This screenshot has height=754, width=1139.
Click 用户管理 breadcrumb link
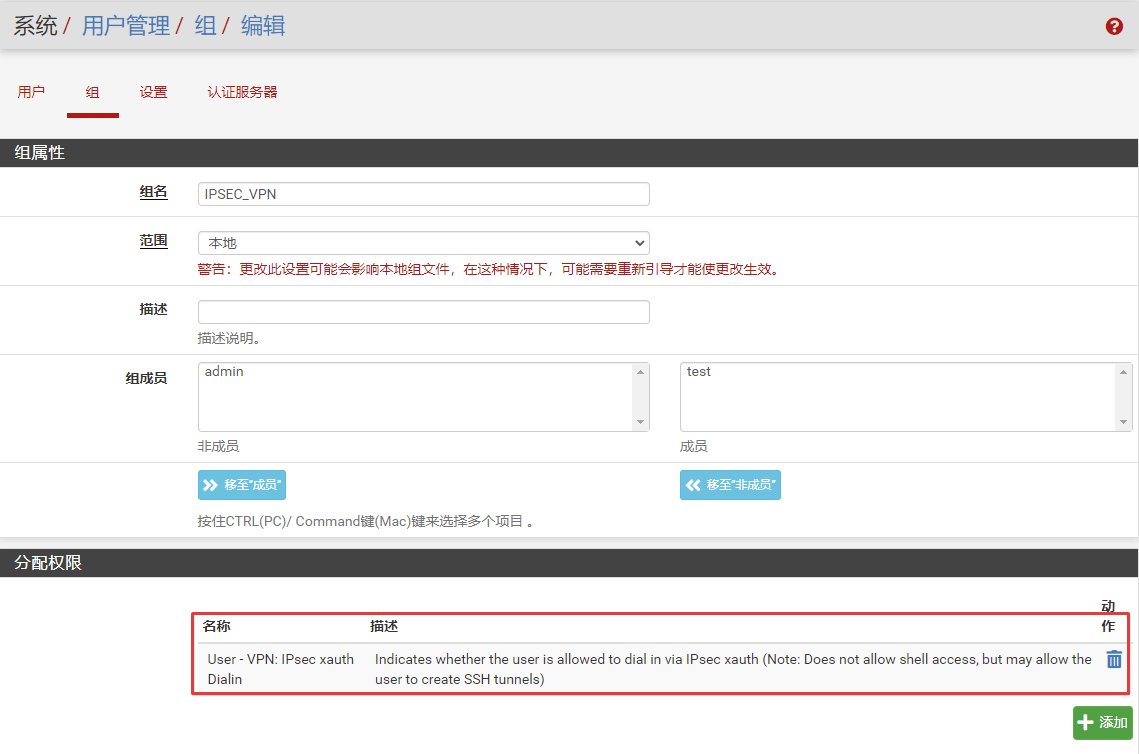coord(126,26)
